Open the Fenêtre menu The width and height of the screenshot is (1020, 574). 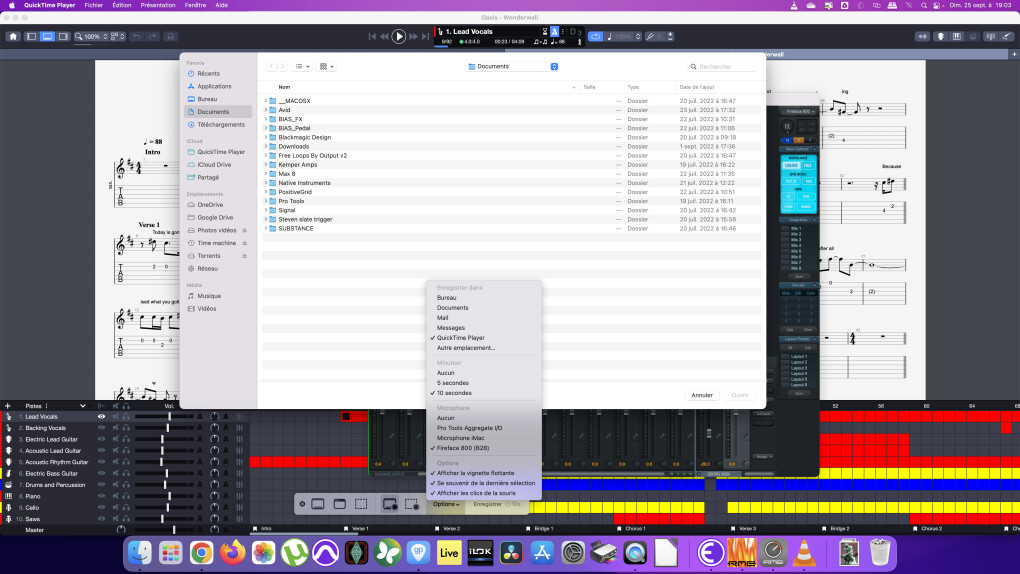click(x=195, y=5)
